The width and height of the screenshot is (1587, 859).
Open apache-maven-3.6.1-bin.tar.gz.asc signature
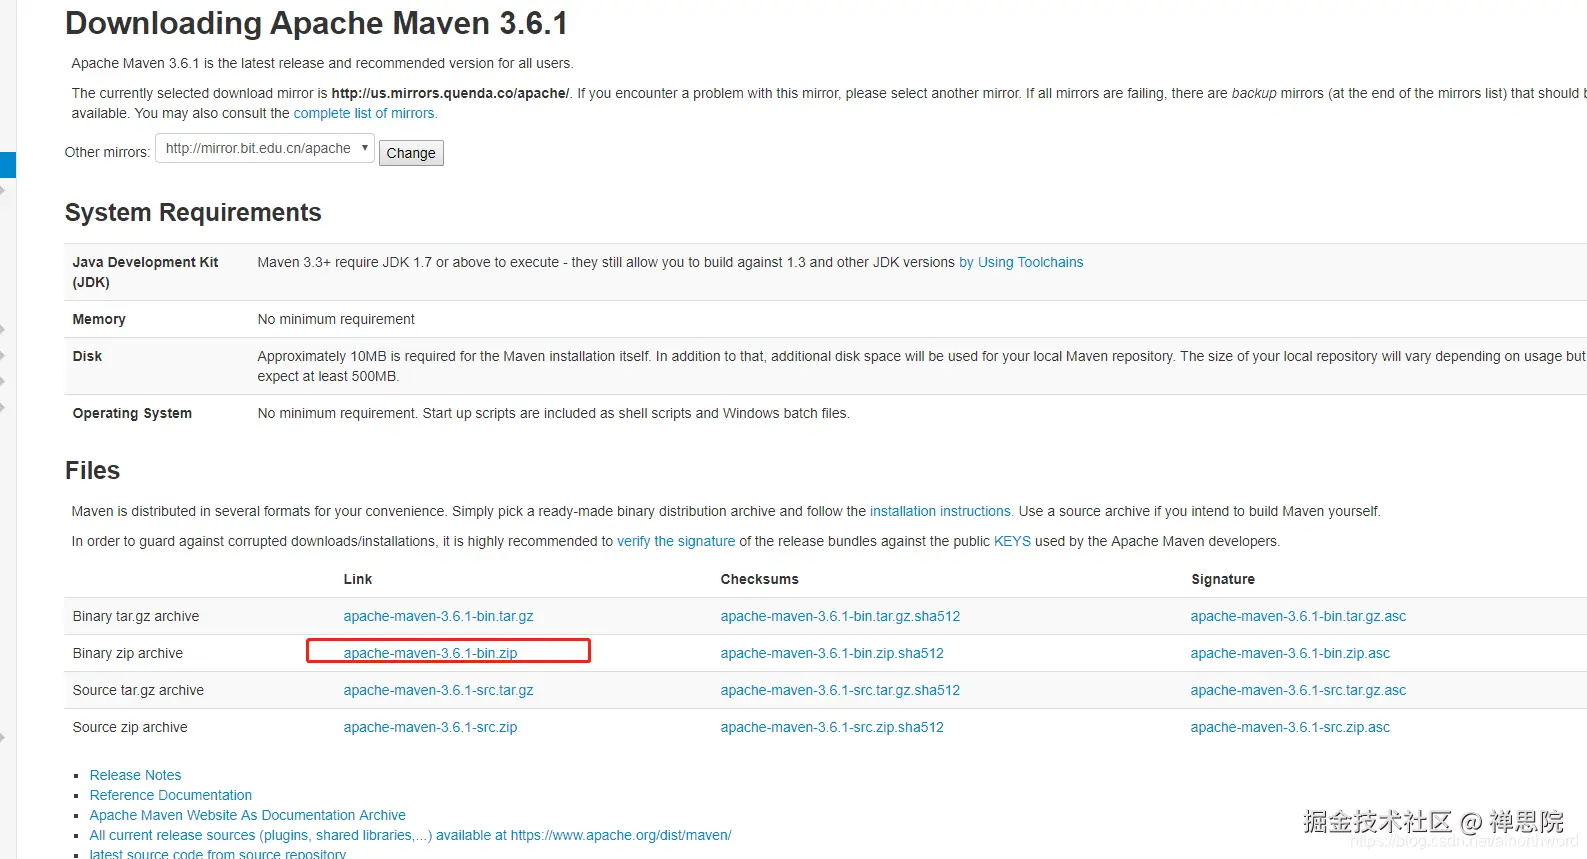point(1298,616)
